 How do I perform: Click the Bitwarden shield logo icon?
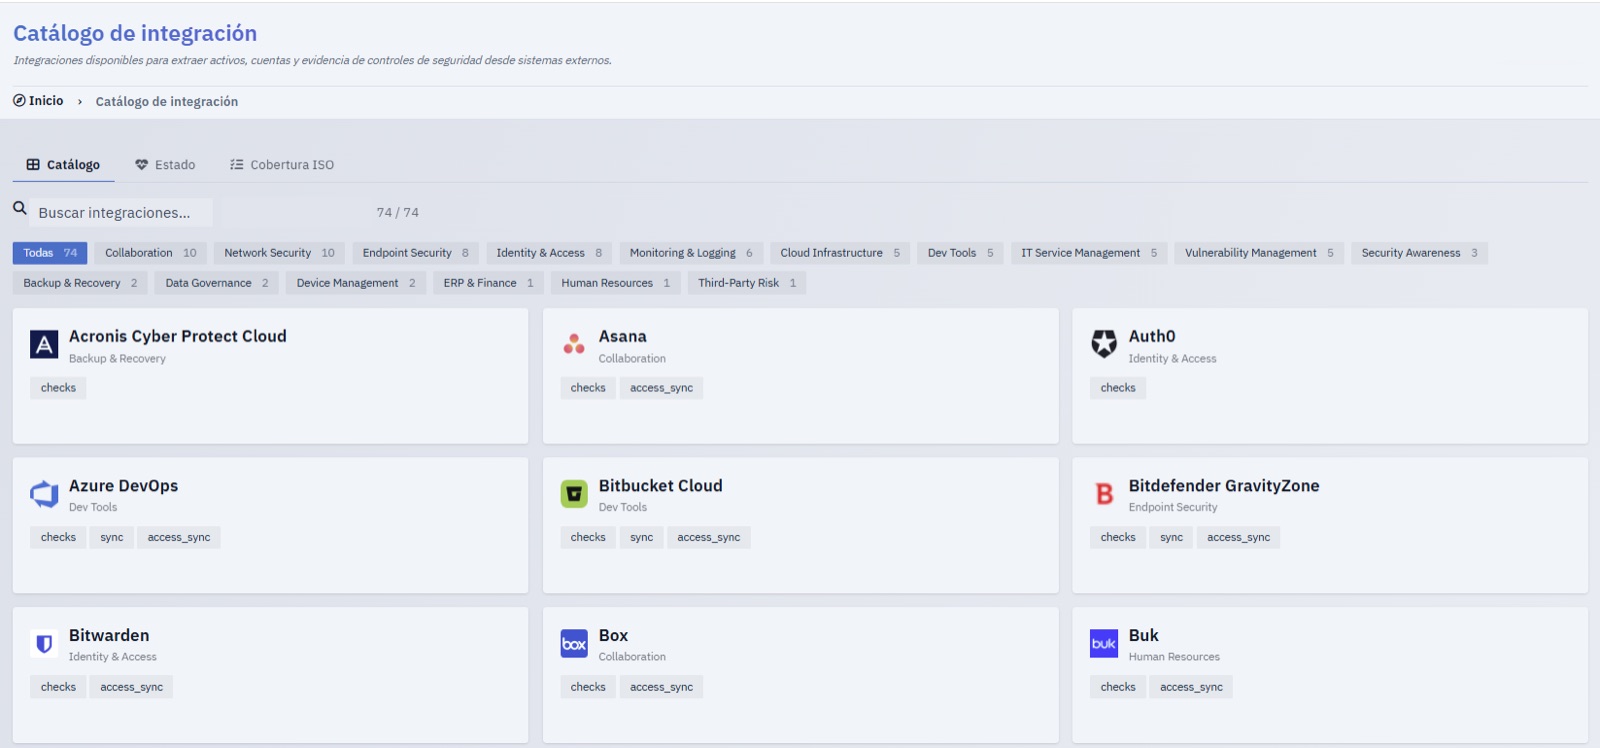click(44, 644)
